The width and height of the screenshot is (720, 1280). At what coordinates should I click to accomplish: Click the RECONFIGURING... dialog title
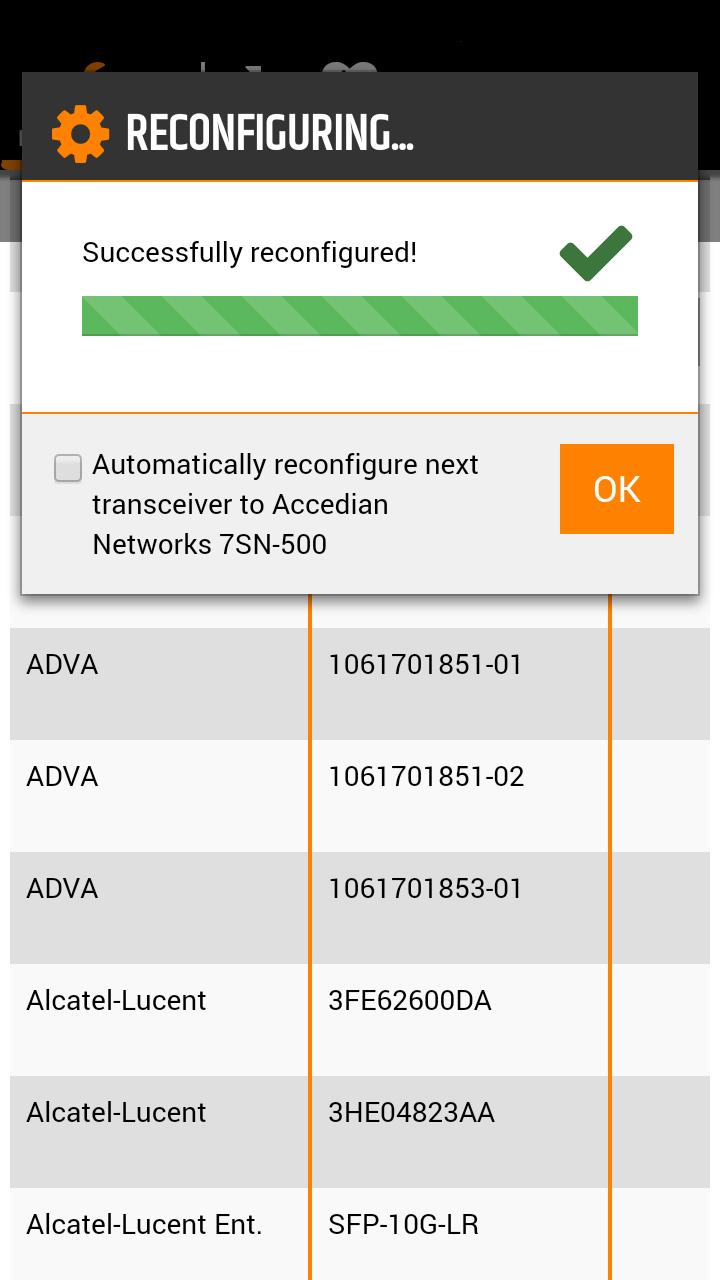[x=270, y=134]
